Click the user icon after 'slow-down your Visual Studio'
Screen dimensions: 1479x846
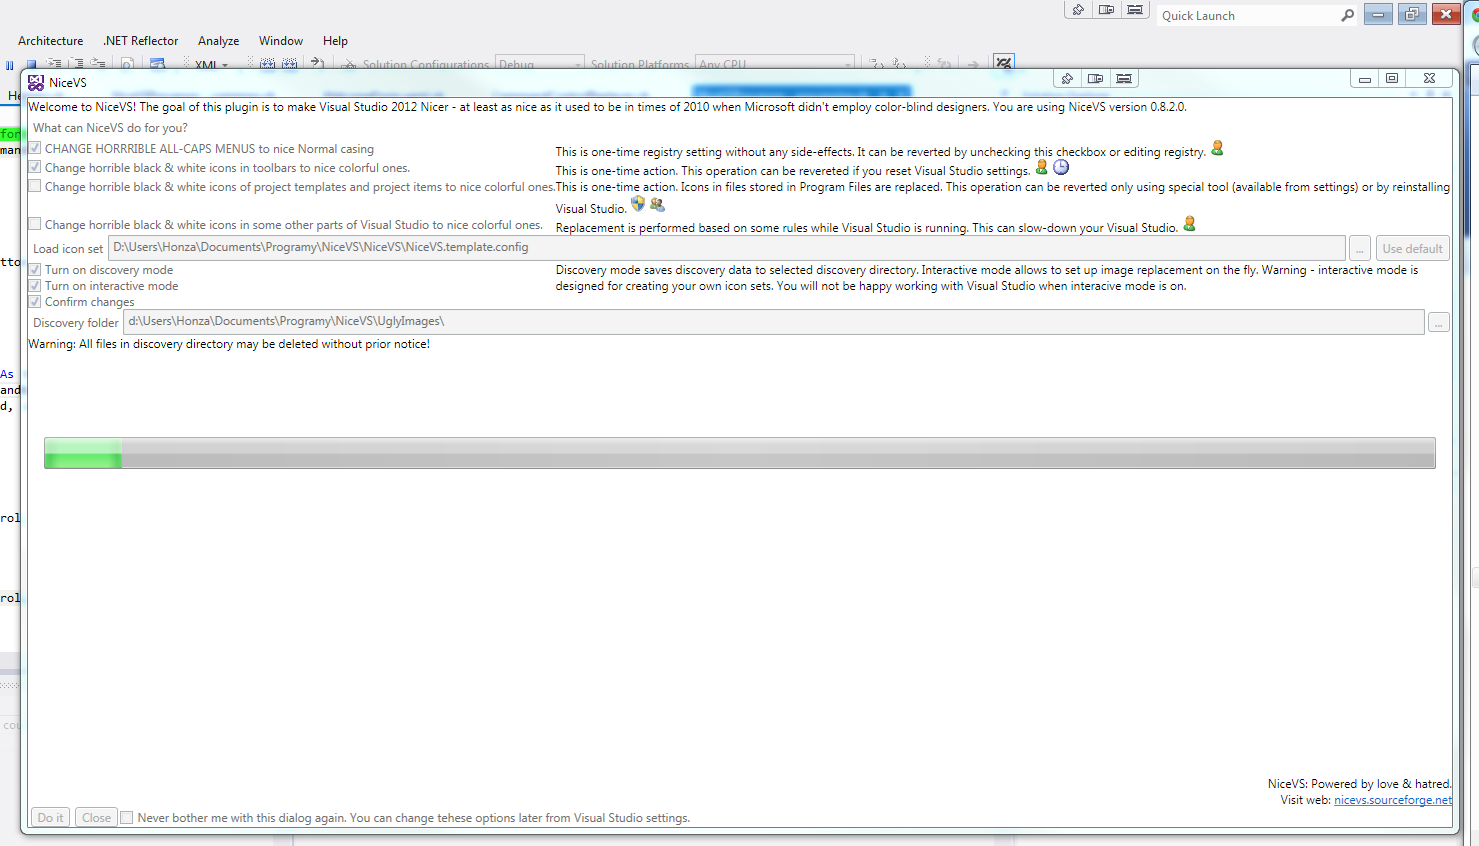click(x=1189, y=224)
